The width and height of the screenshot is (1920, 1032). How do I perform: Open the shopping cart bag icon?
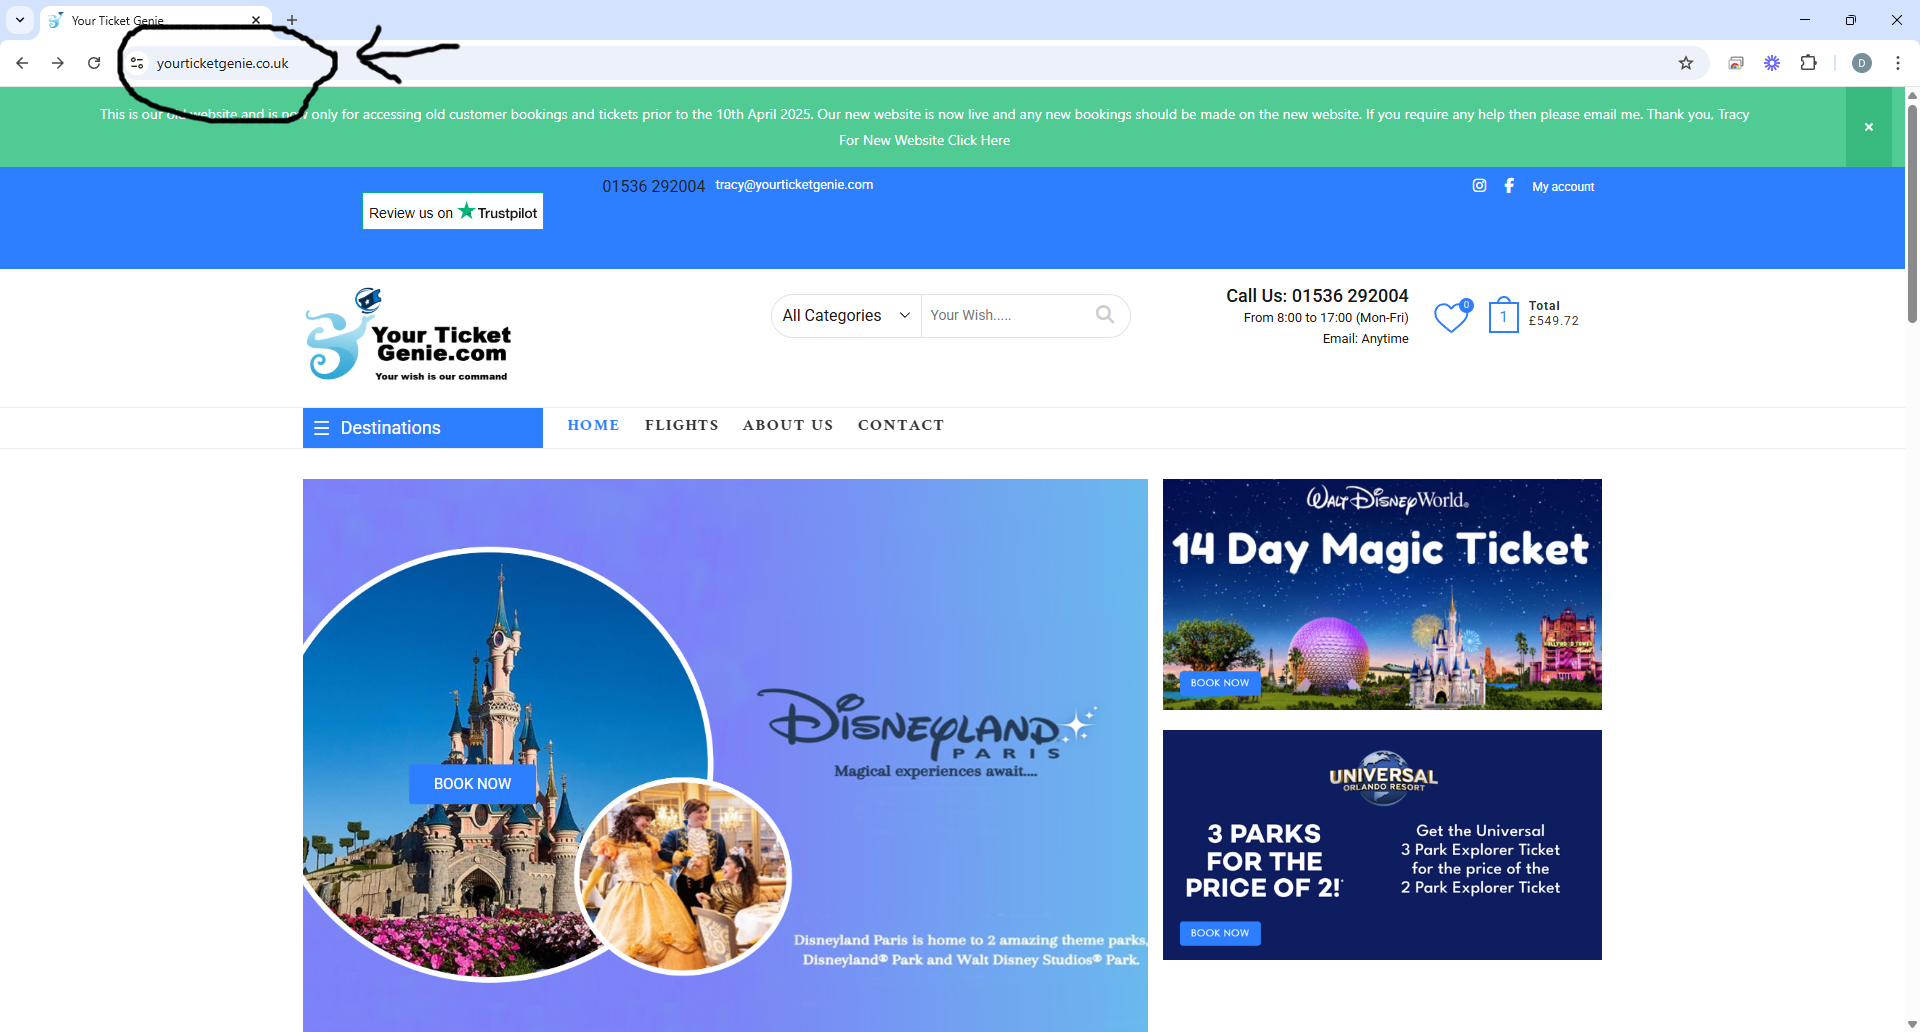(x=1503, y=315)
